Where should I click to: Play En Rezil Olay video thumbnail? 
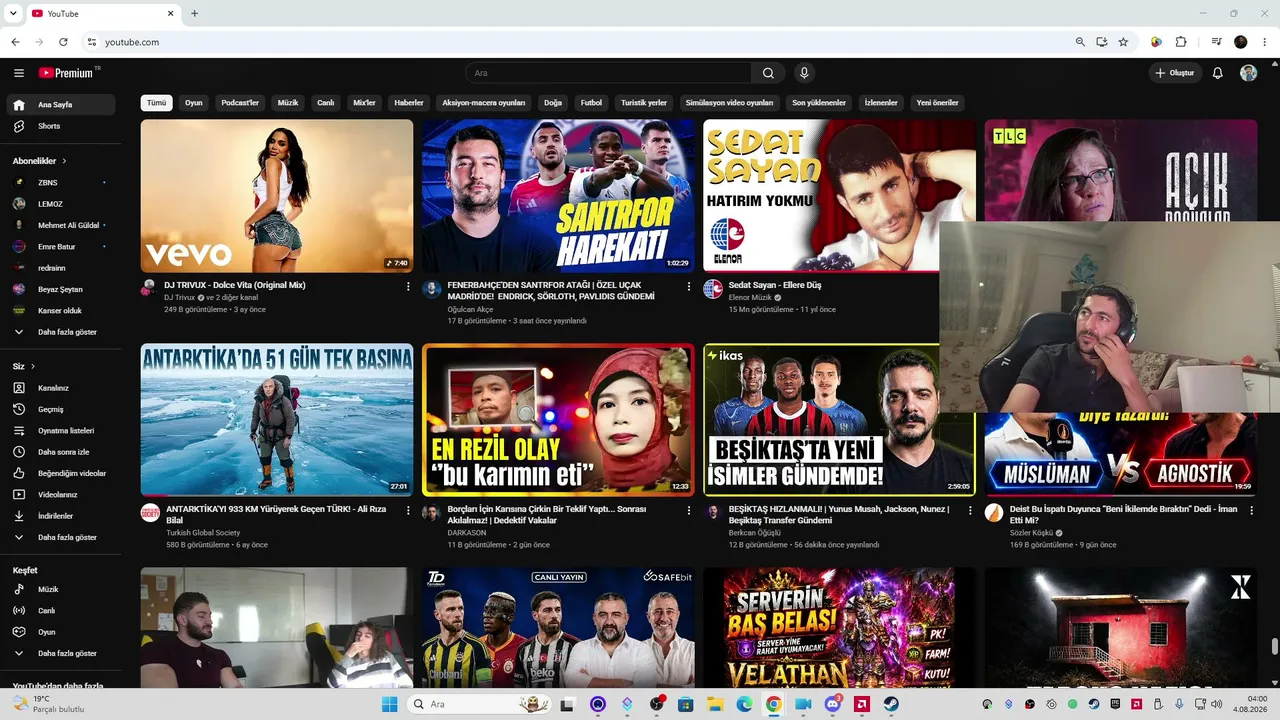pos(558,420)
